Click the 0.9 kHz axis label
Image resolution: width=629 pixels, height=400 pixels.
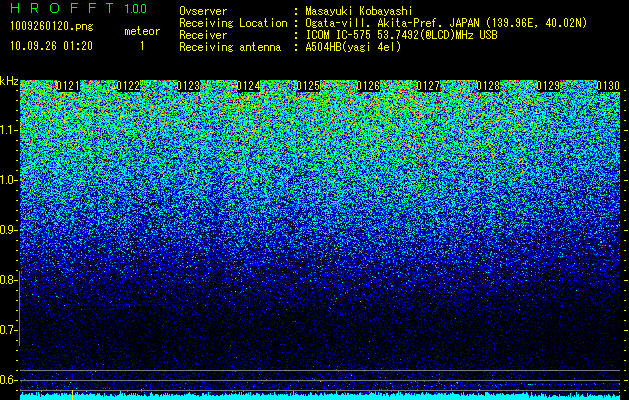click(8, 230)
